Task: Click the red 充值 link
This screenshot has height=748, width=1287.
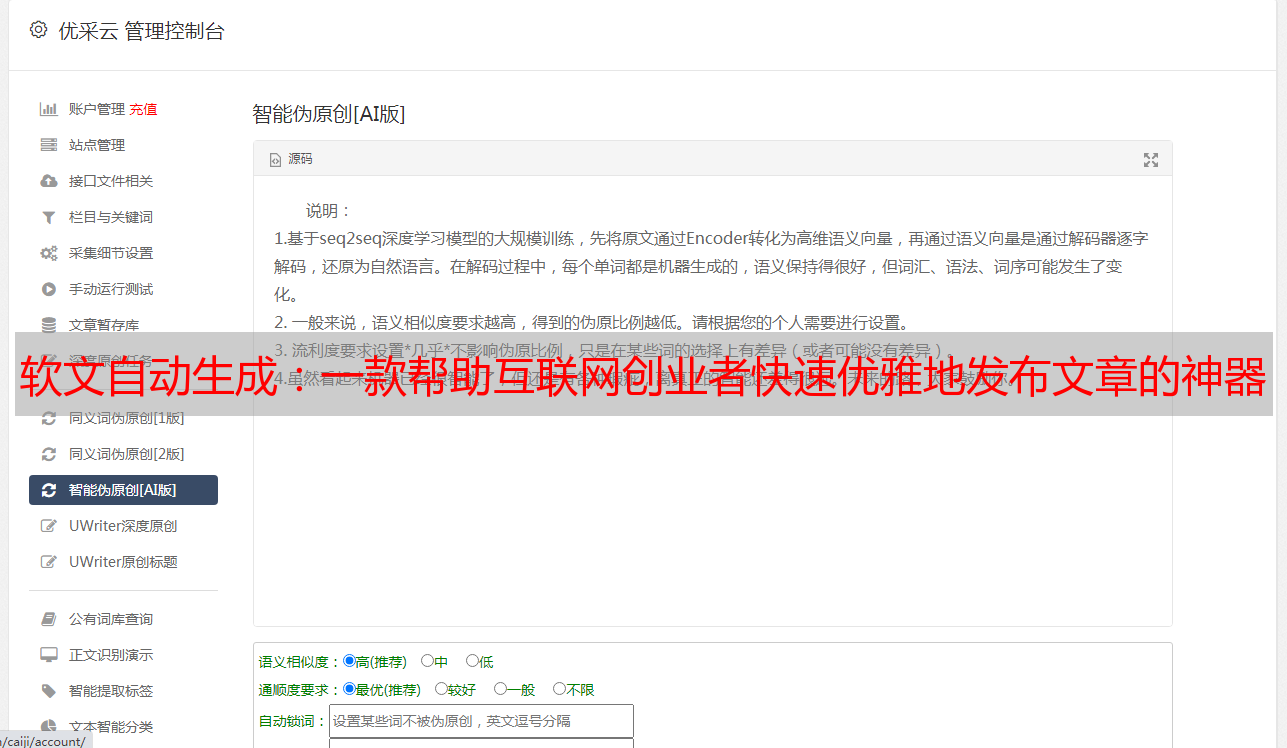Action: [143, 109]
